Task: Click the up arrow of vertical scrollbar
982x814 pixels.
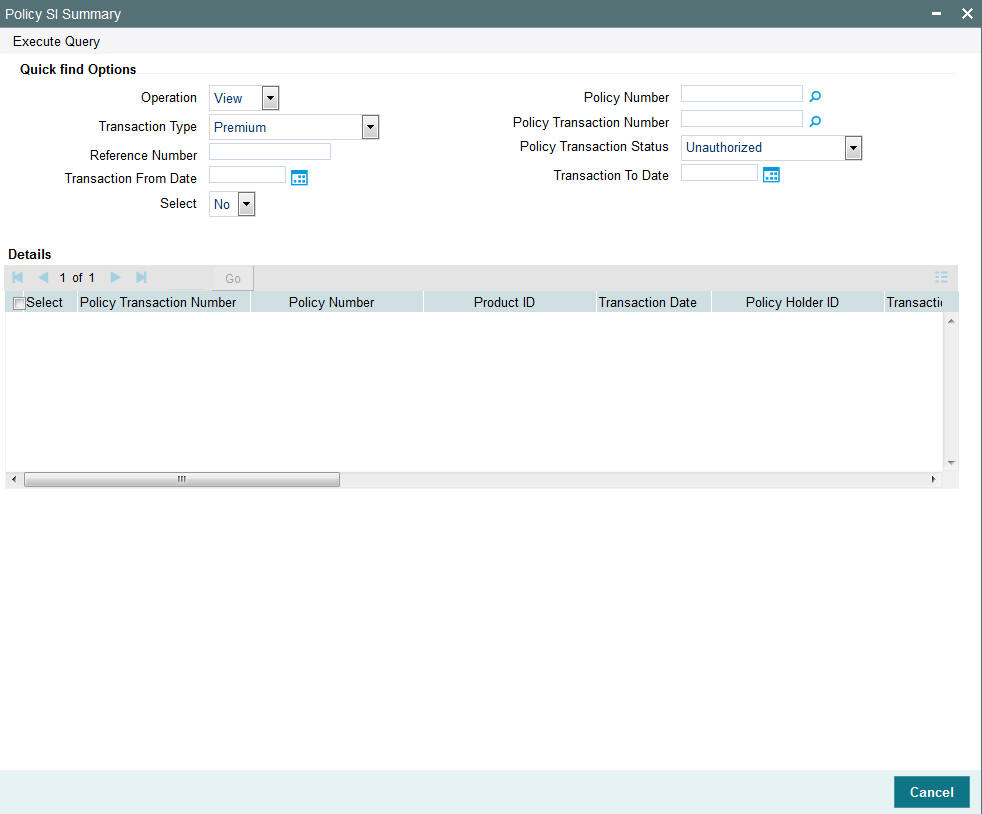Action: [x=951, y=321]
